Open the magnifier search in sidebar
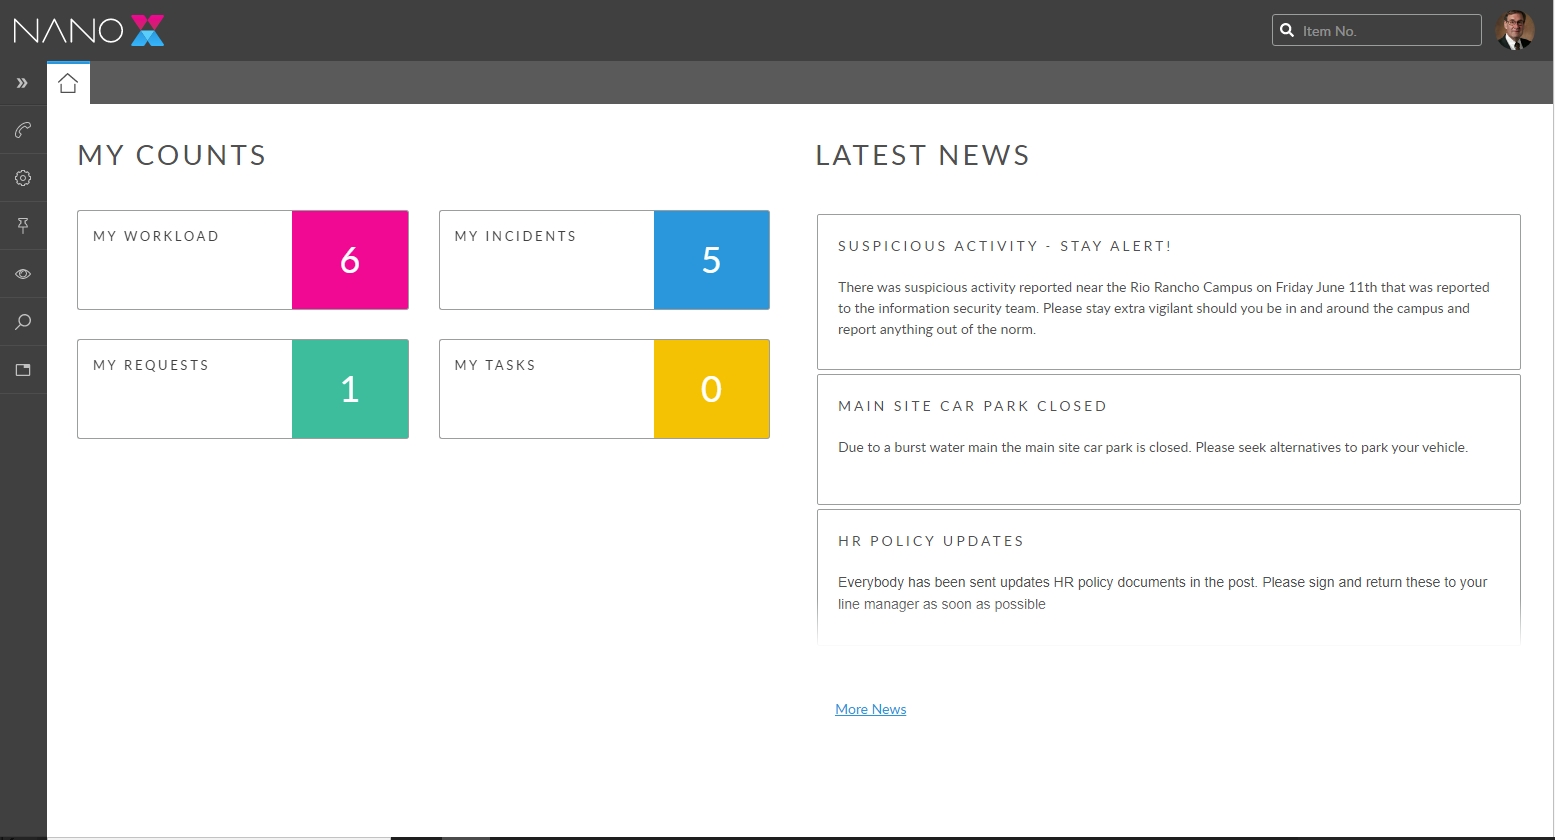1555x840 pixels. [x=23, y=322]
